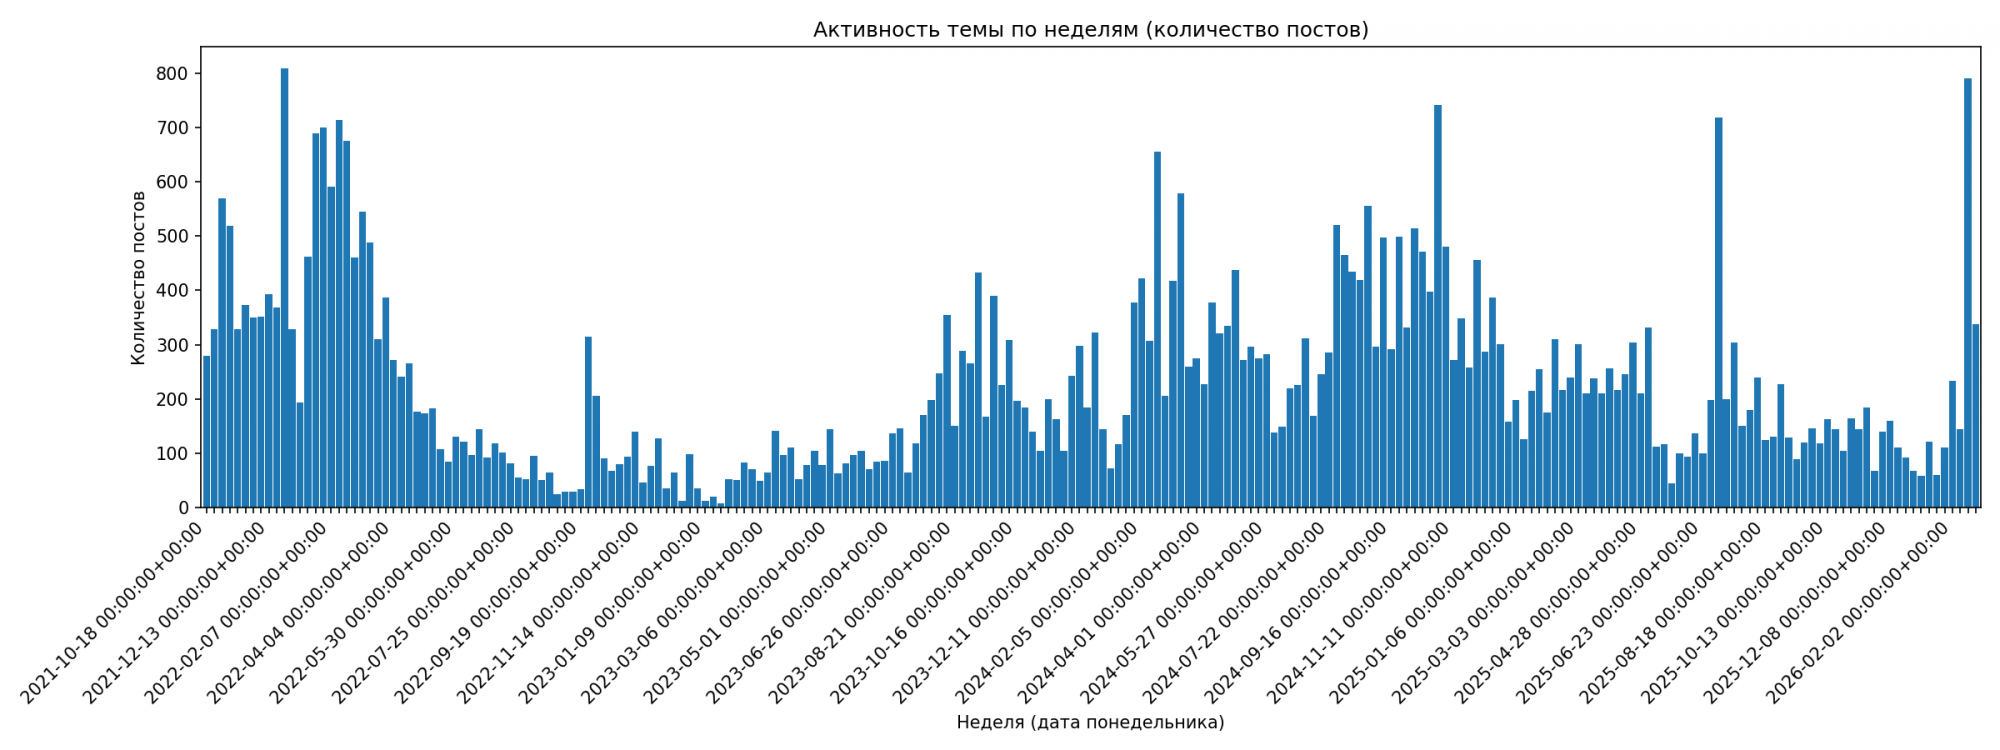
Task: Click the x-axis date label 2021-10-18
Action: click(x=115, y=612)
